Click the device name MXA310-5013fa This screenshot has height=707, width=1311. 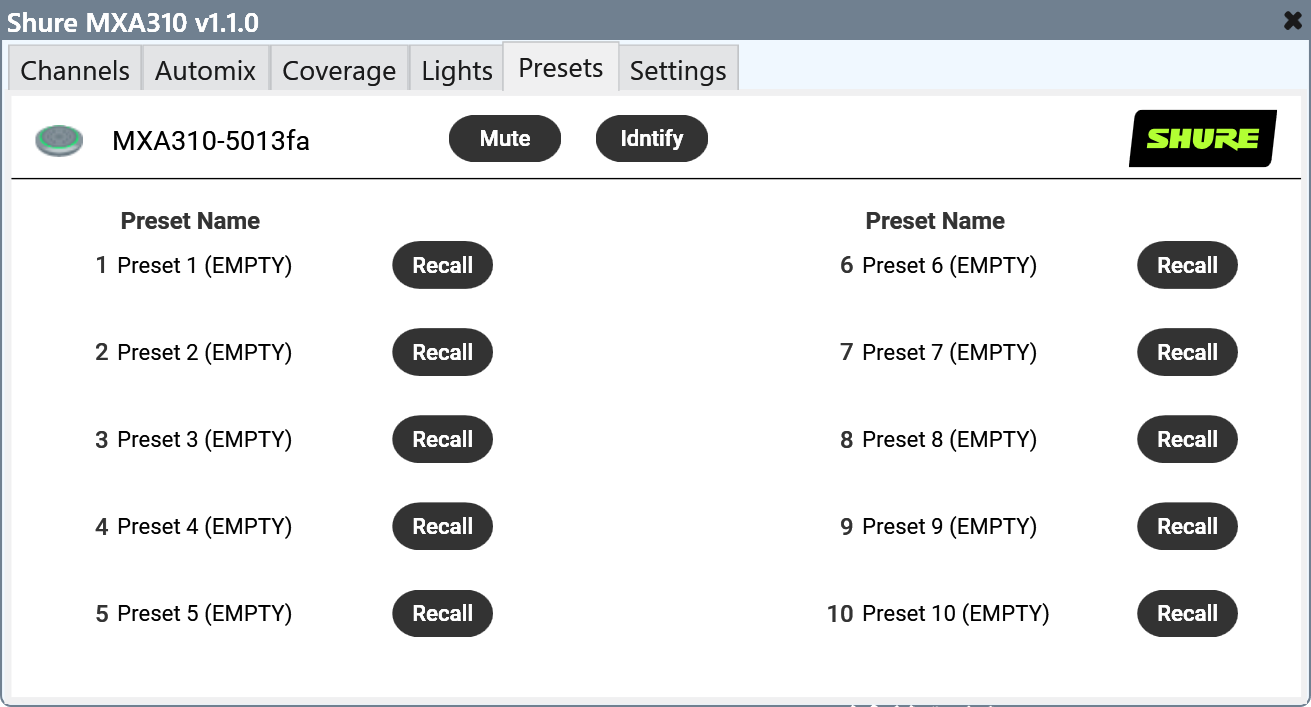[211, 141]
